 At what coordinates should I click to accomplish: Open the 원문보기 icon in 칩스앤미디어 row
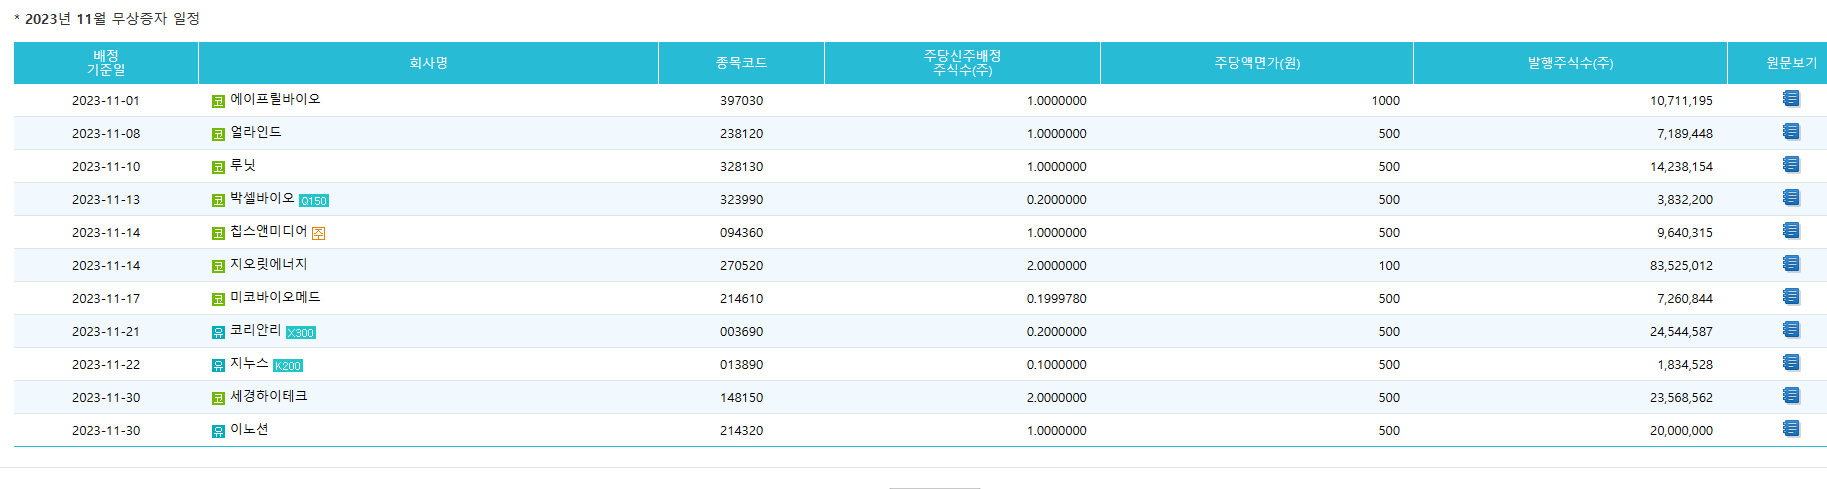(x=1790, y=230)
